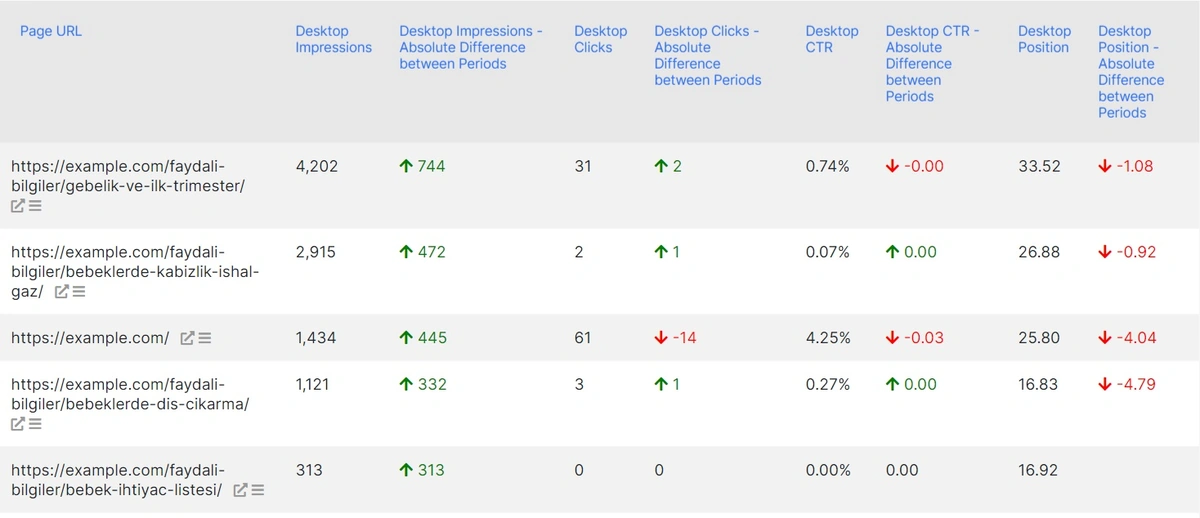Click external link icon for bebek-ihtiyac-listesi URL

(240, 490)
